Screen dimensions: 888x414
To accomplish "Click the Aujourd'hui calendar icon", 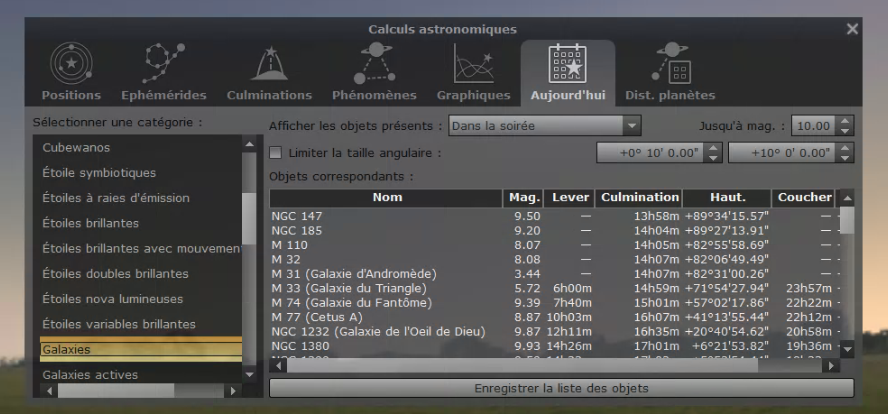I will [567, 63].
